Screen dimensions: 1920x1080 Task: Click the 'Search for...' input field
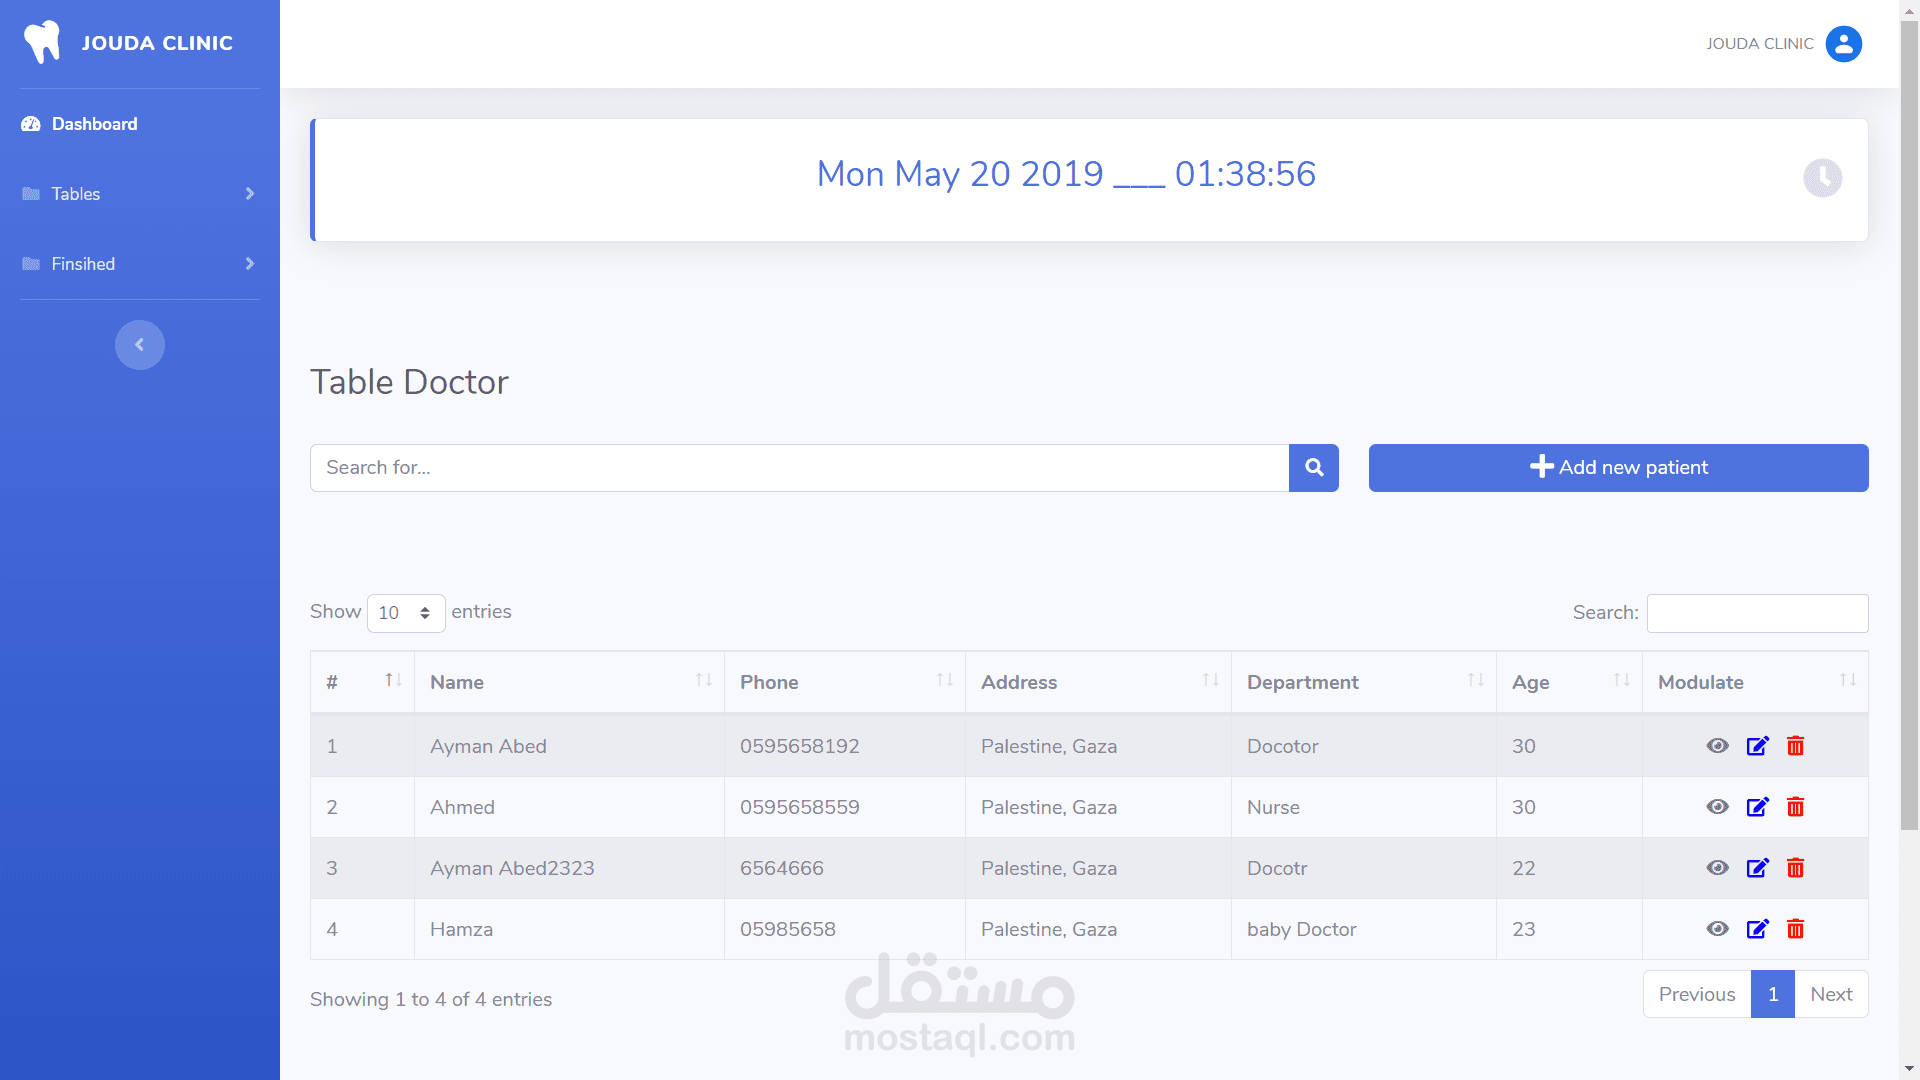pos(798,468)
